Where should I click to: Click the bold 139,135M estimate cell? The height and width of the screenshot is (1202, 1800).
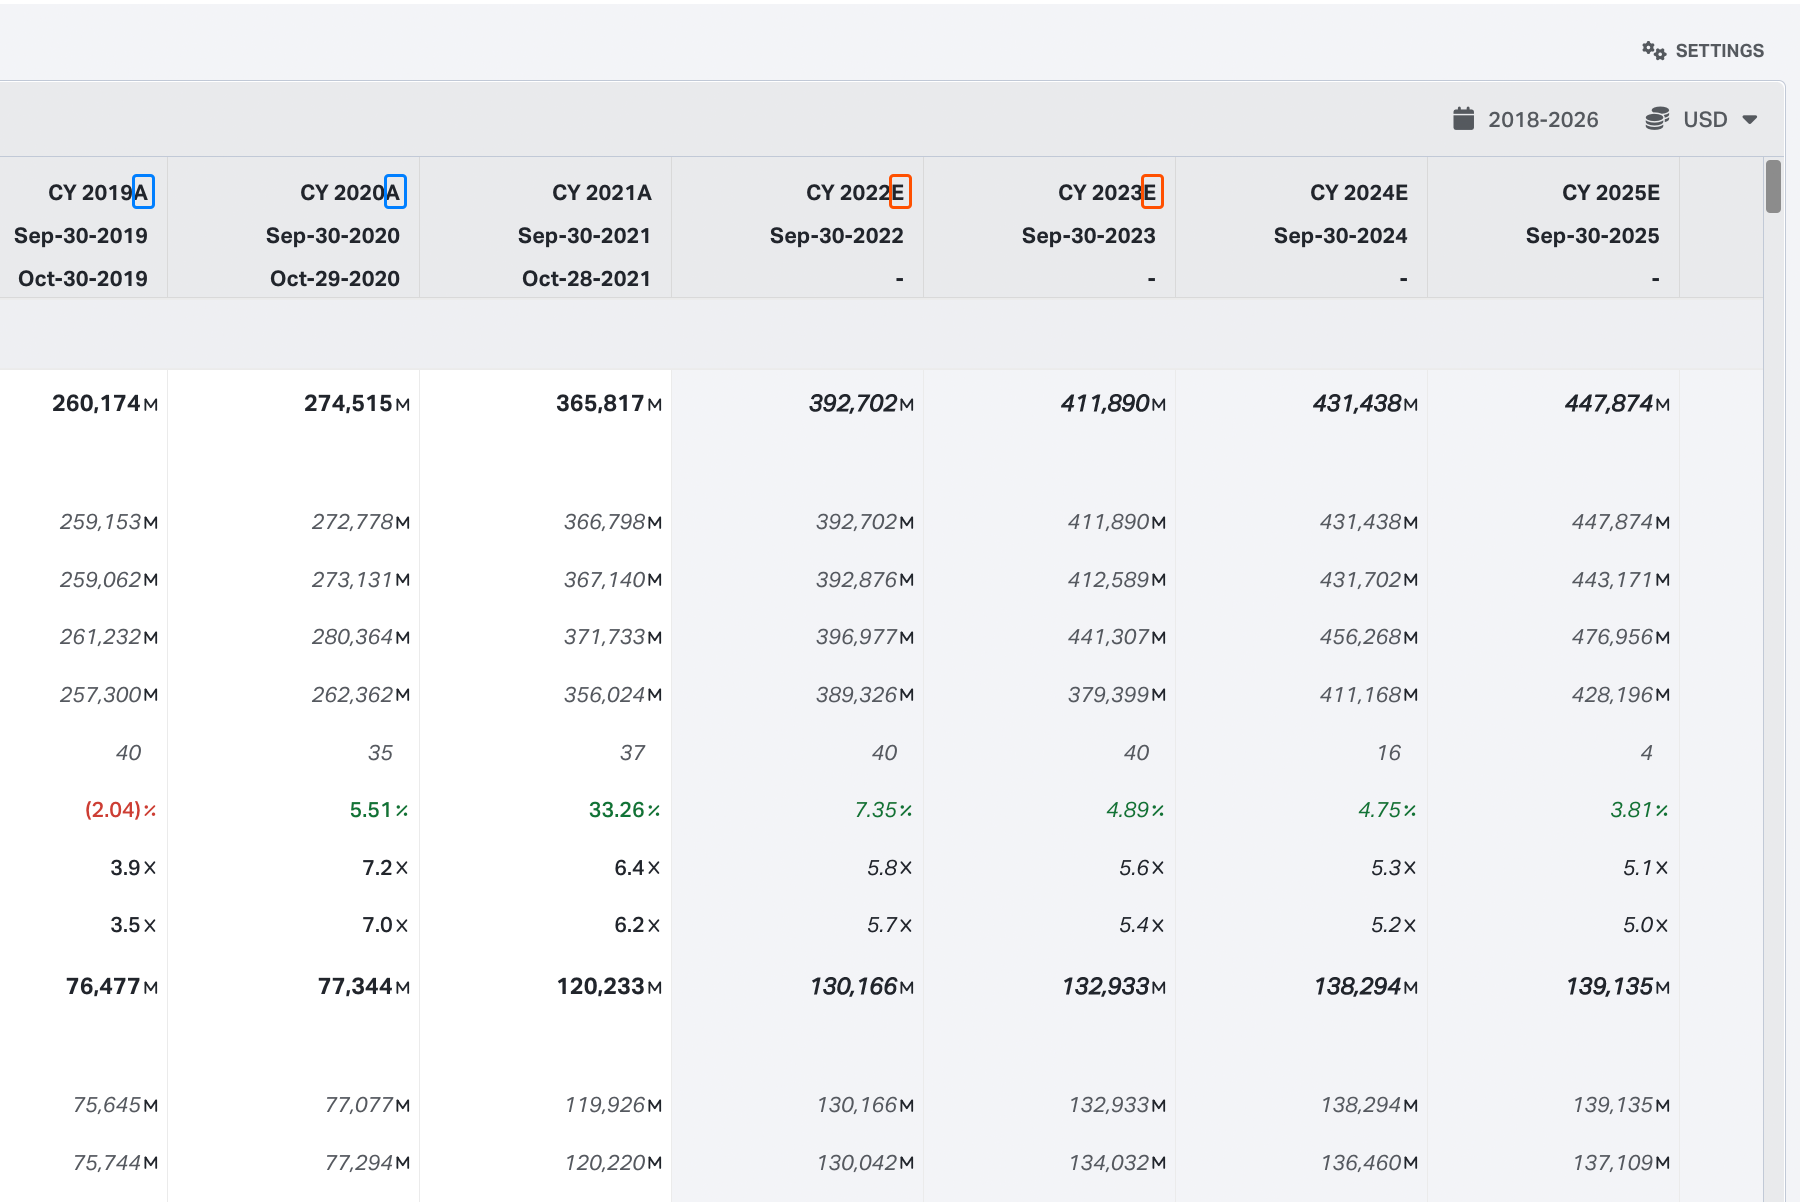tap(1618, 987)
